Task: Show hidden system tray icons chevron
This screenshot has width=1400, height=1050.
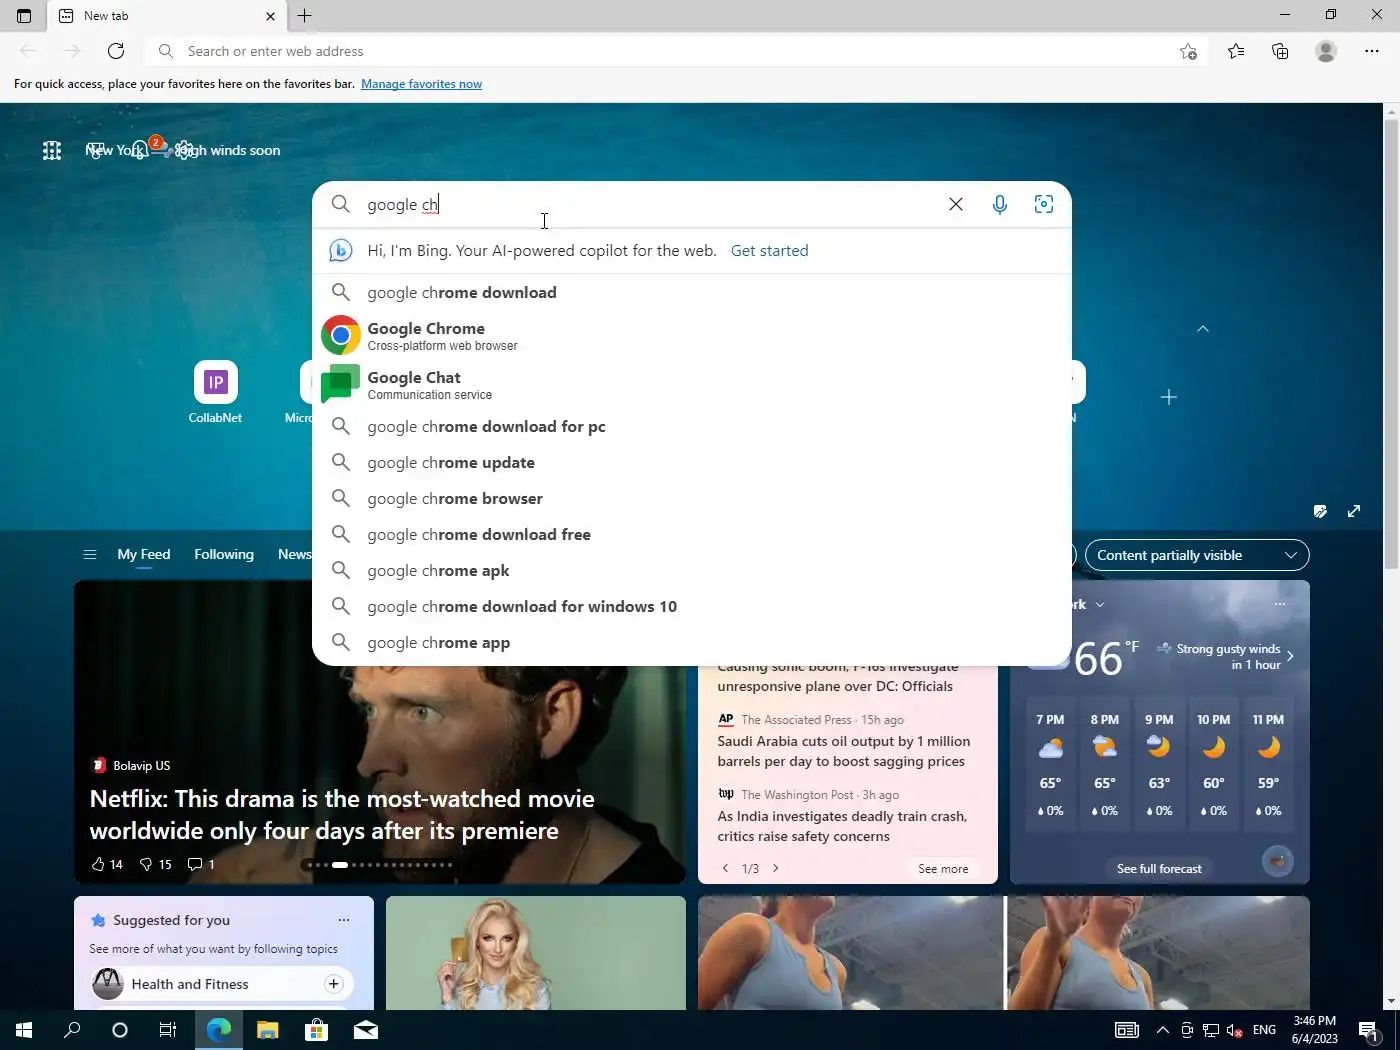Action: (1162, 1030)
